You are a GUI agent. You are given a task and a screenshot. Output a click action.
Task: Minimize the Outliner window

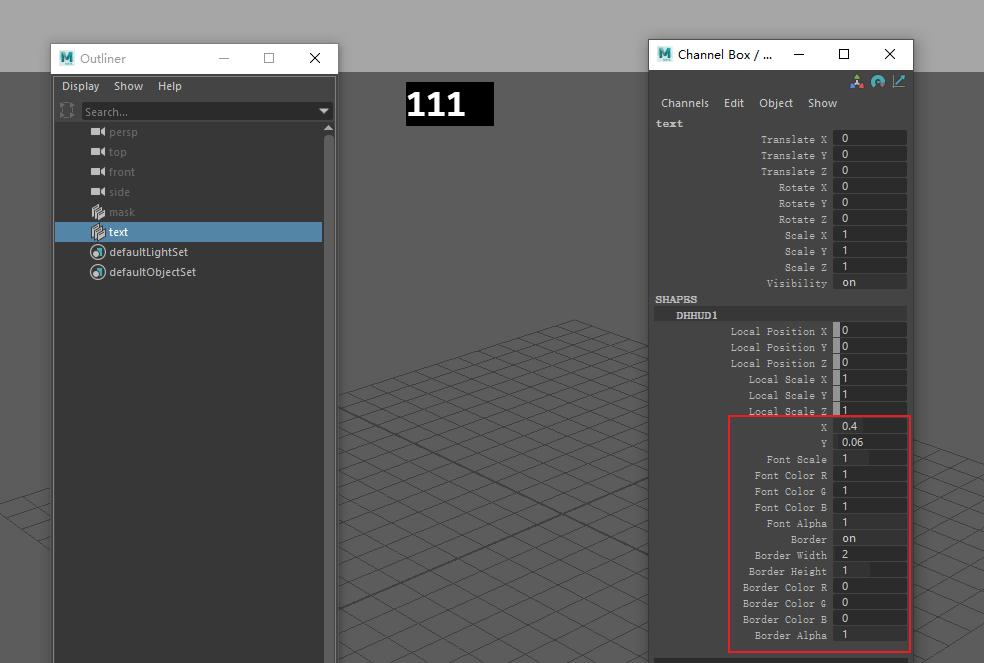[x=224, y=58]
